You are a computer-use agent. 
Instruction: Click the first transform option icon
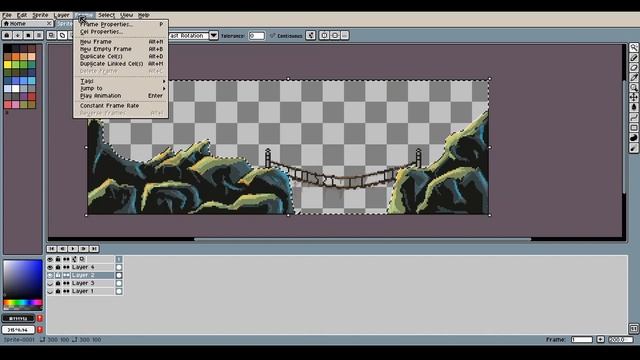point(324,36)
